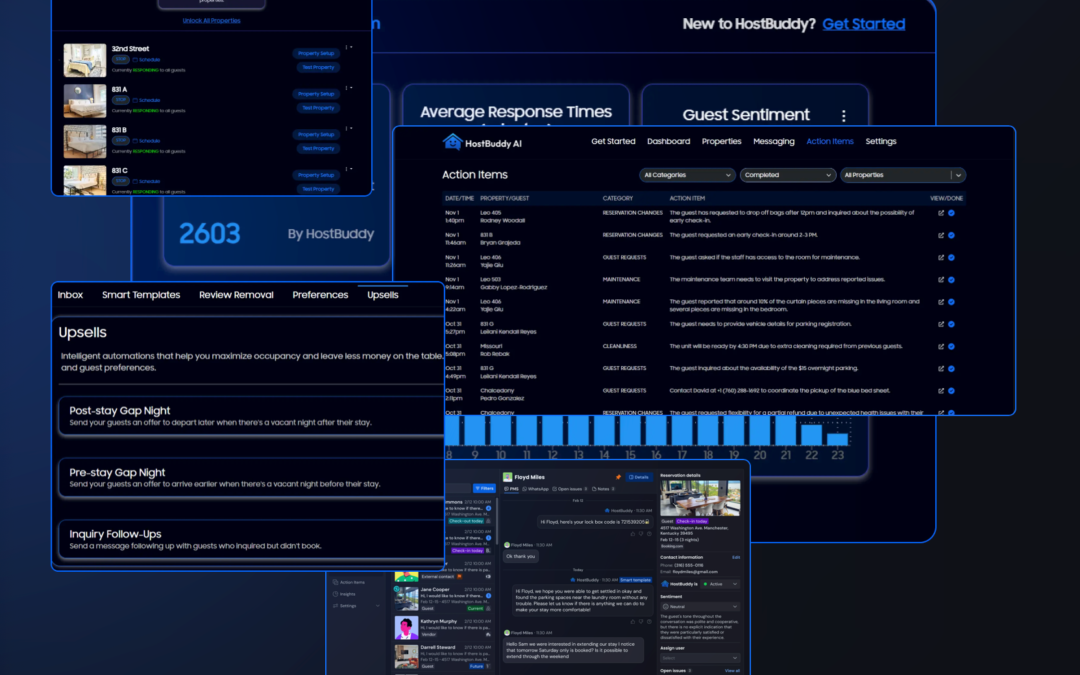Click the Get Started link
Screen dimensions: 1080x675
(863, 24)
